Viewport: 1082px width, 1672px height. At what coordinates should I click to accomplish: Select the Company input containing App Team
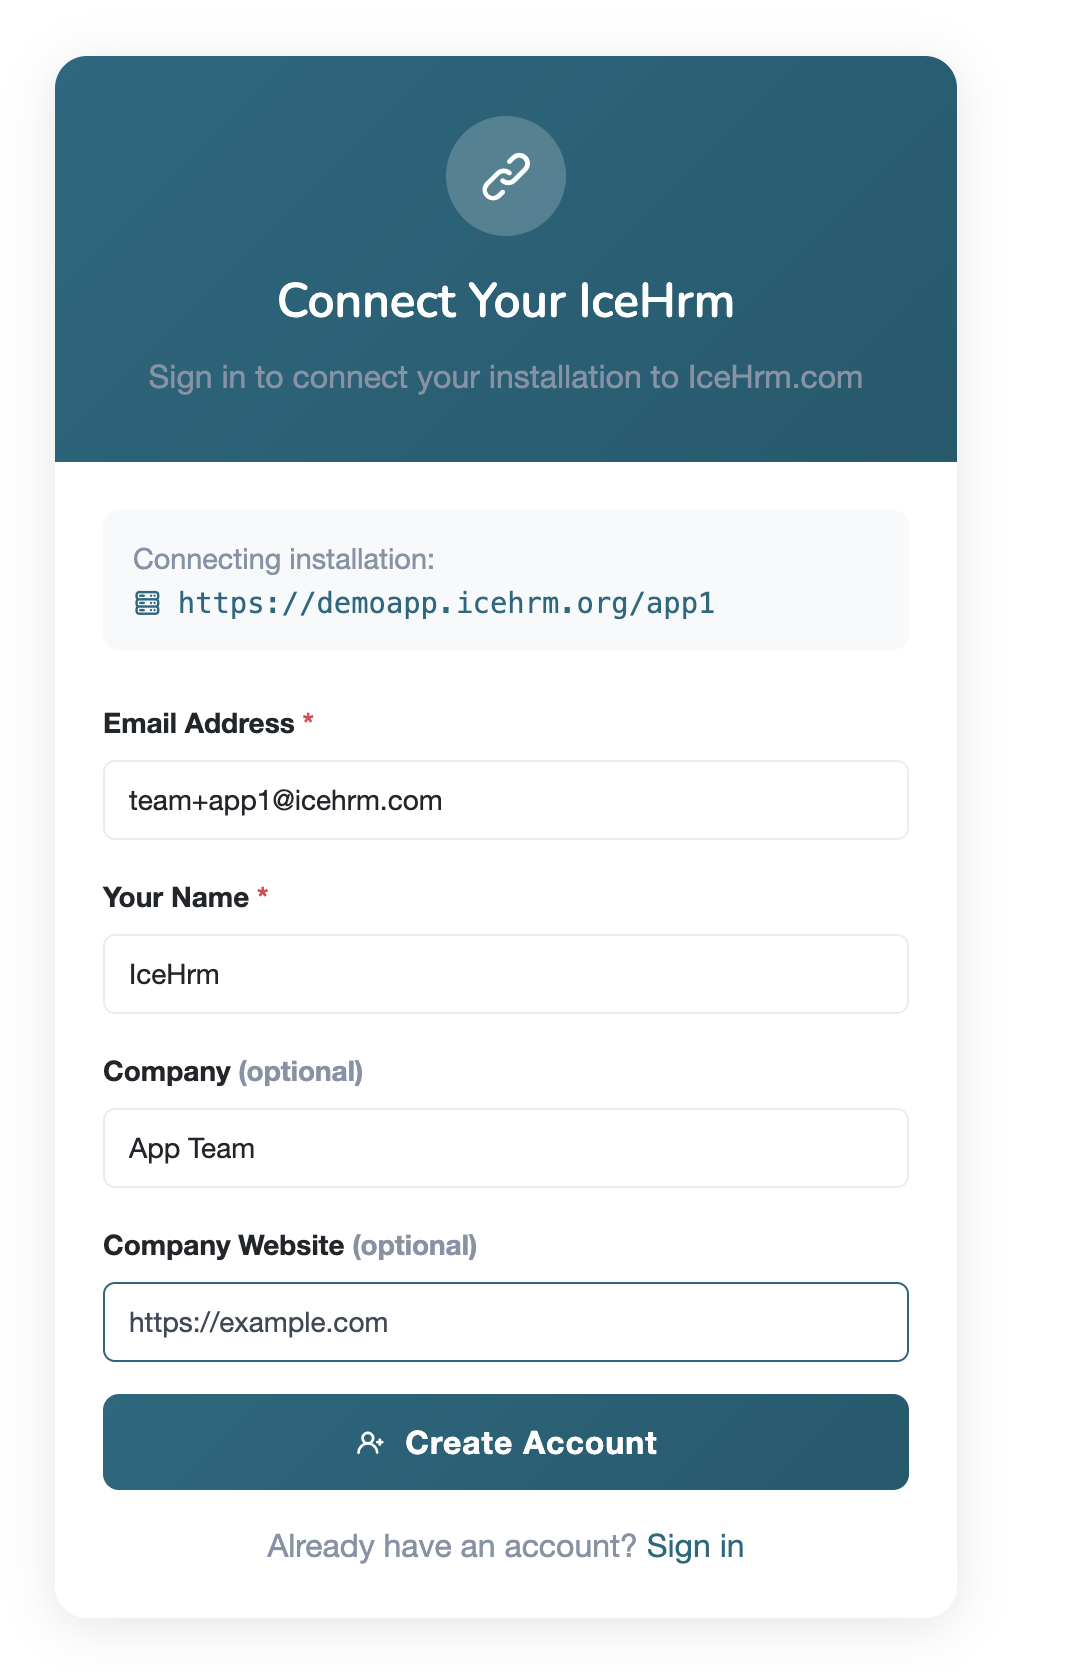506,1148
